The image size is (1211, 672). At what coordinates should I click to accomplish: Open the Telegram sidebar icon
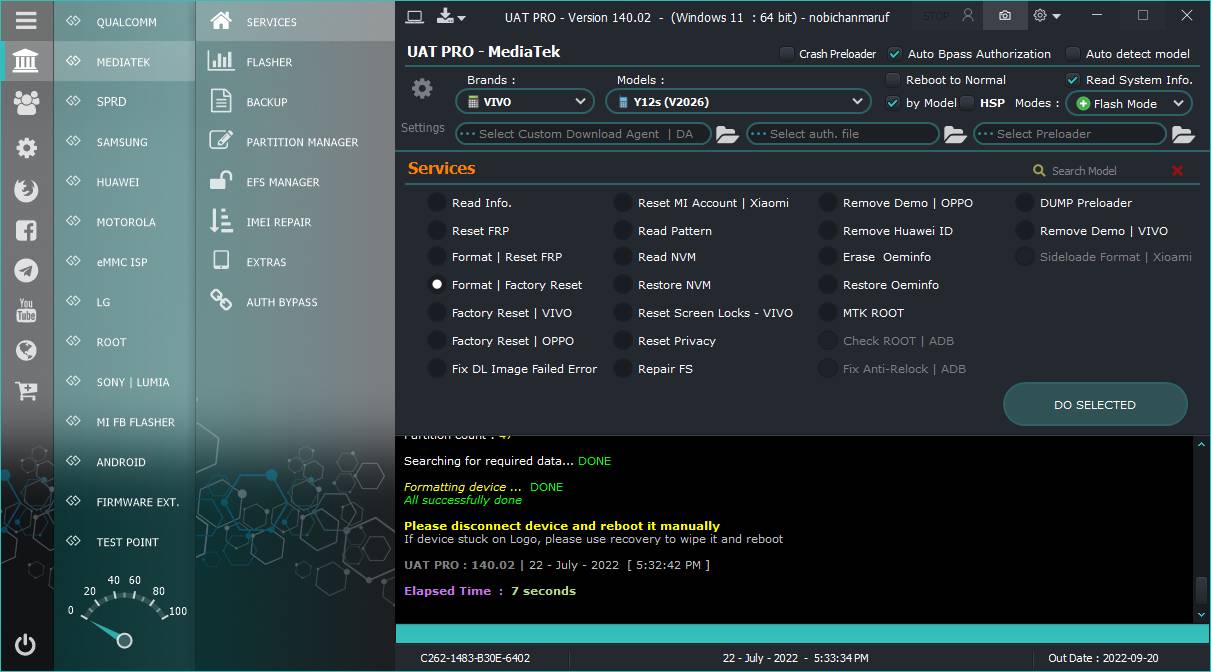26,270
